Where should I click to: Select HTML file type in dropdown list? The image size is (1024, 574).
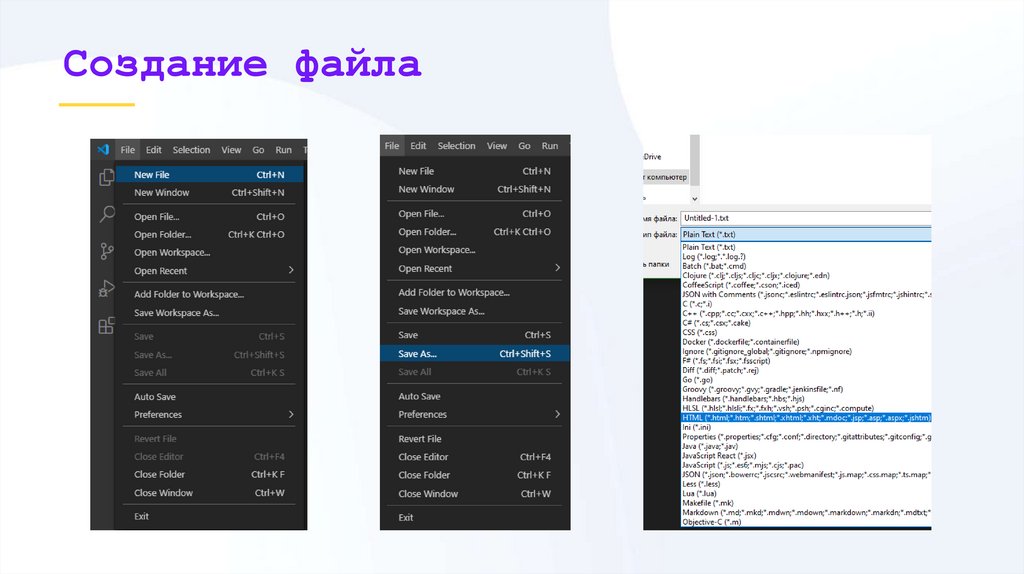coord(806,418)
